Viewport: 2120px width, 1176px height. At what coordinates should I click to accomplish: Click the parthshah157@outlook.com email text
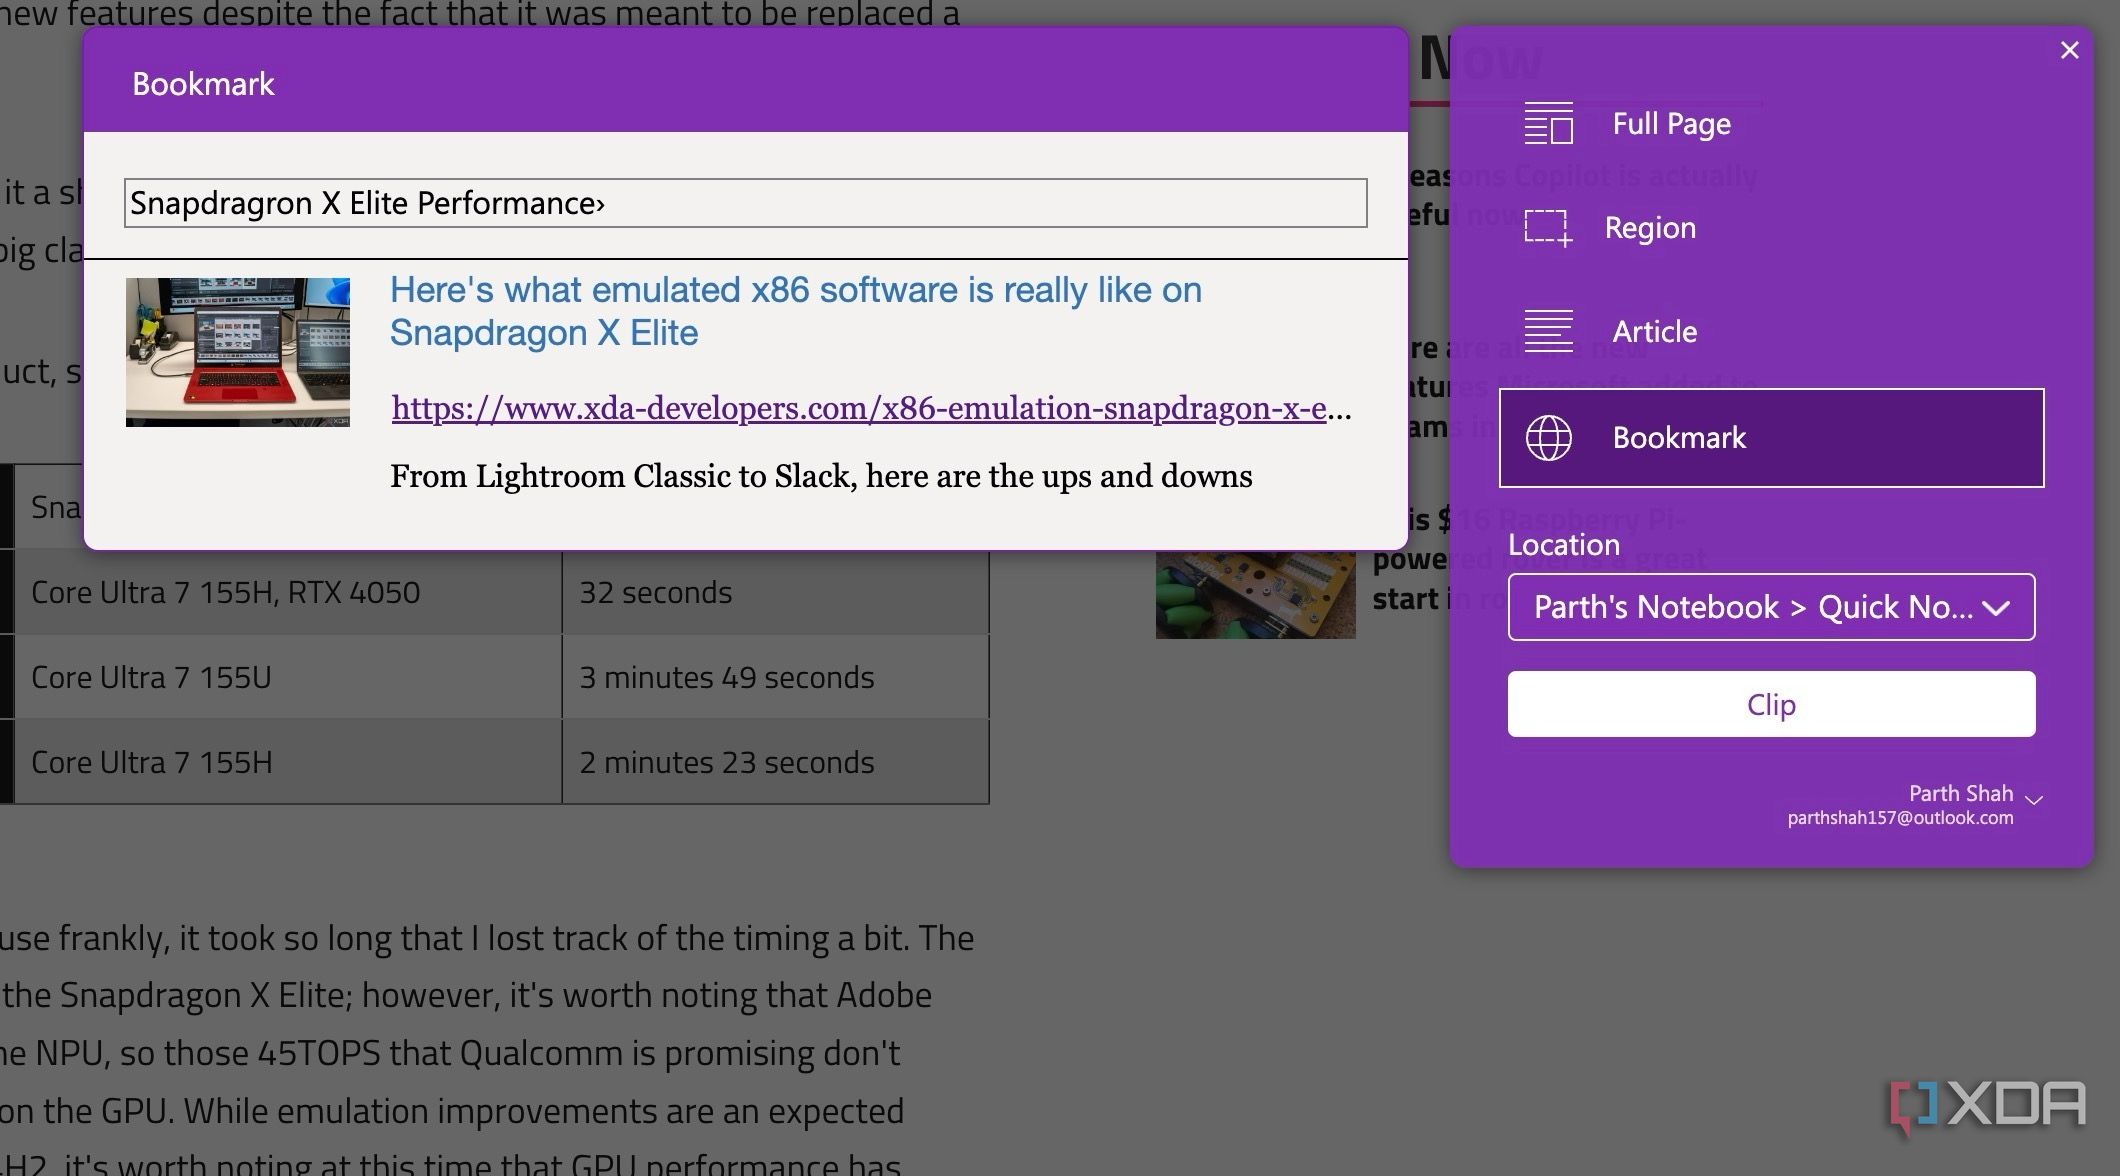point(1899,818)
